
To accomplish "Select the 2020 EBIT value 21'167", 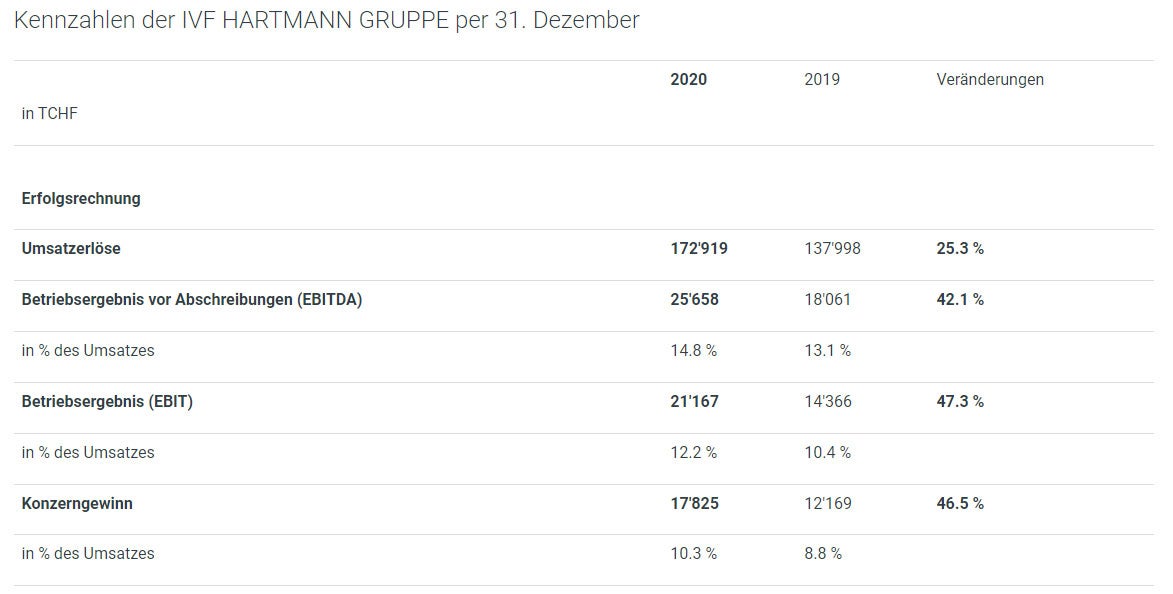I will [x=694, y=402].
